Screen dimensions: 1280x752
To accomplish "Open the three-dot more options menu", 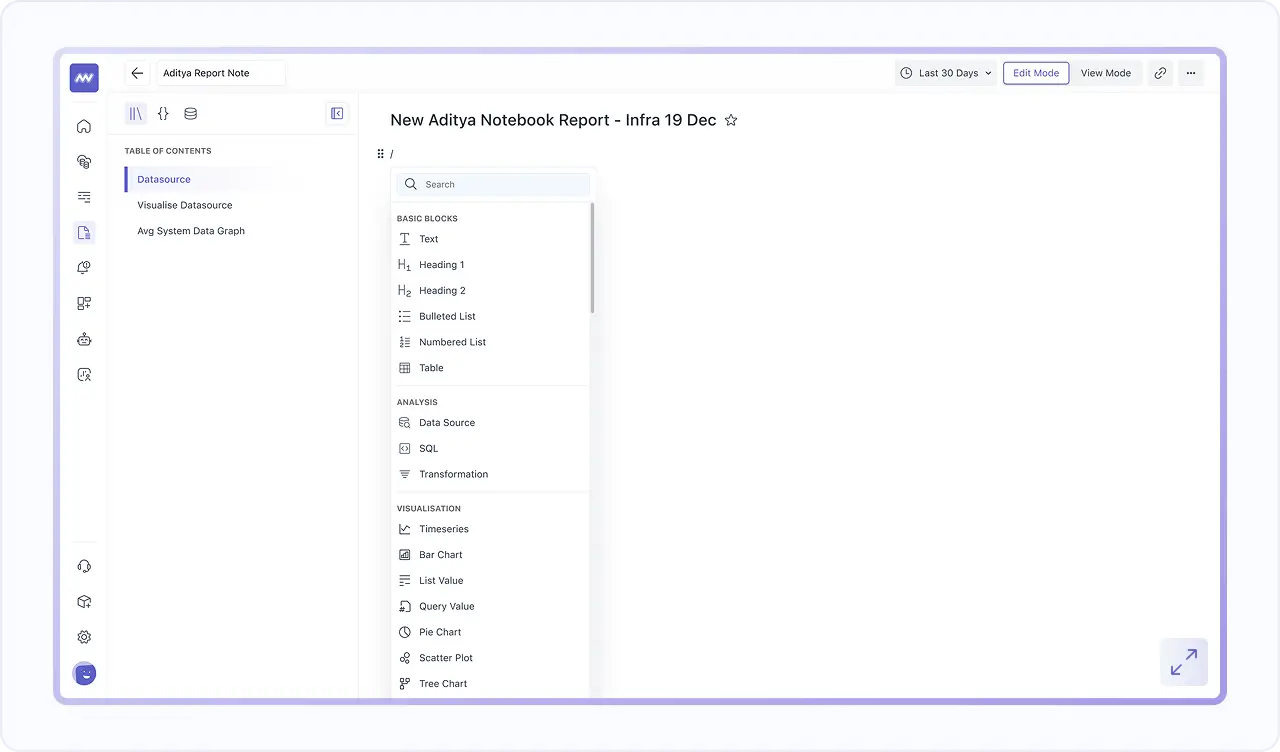I will click(1190, 73).
